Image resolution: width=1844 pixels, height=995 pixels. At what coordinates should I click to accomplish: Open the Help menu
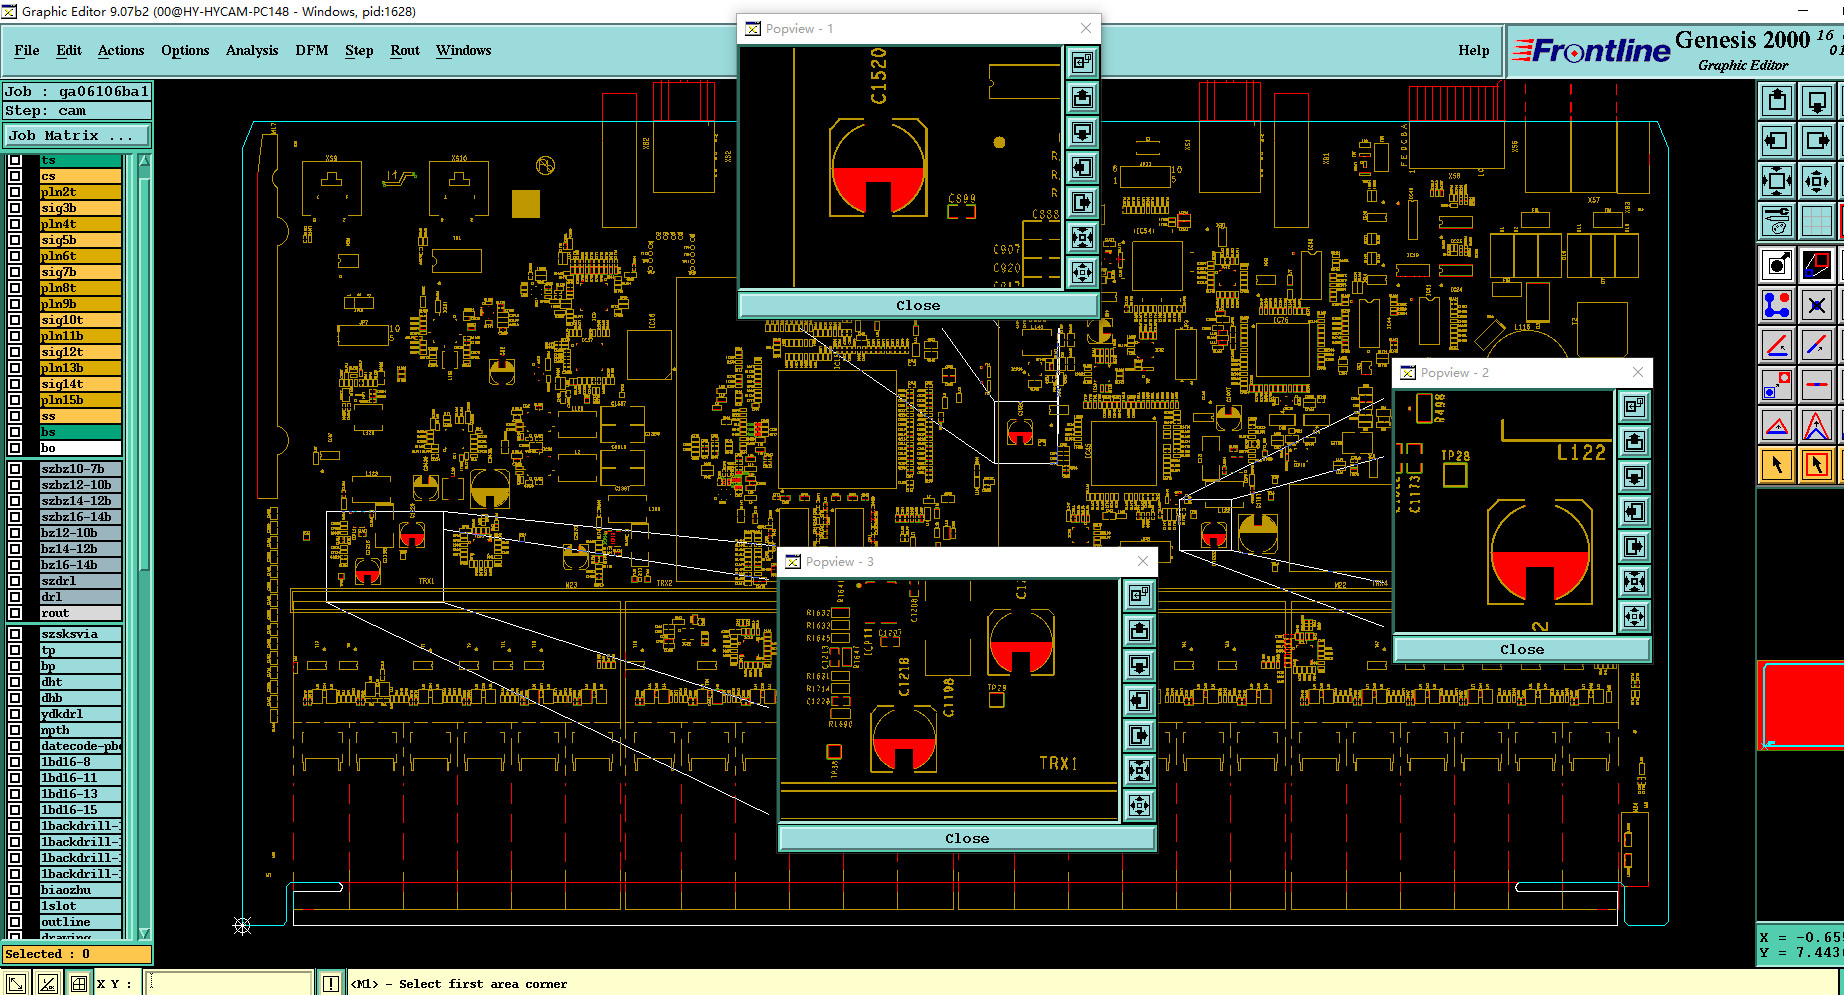pos(1473,50)
